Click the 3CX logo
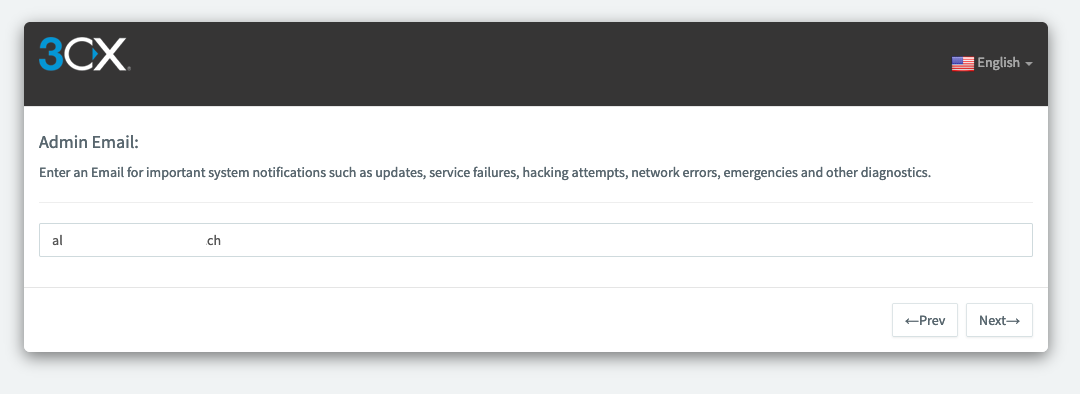The image size is (1080, 394). (84, 54)
